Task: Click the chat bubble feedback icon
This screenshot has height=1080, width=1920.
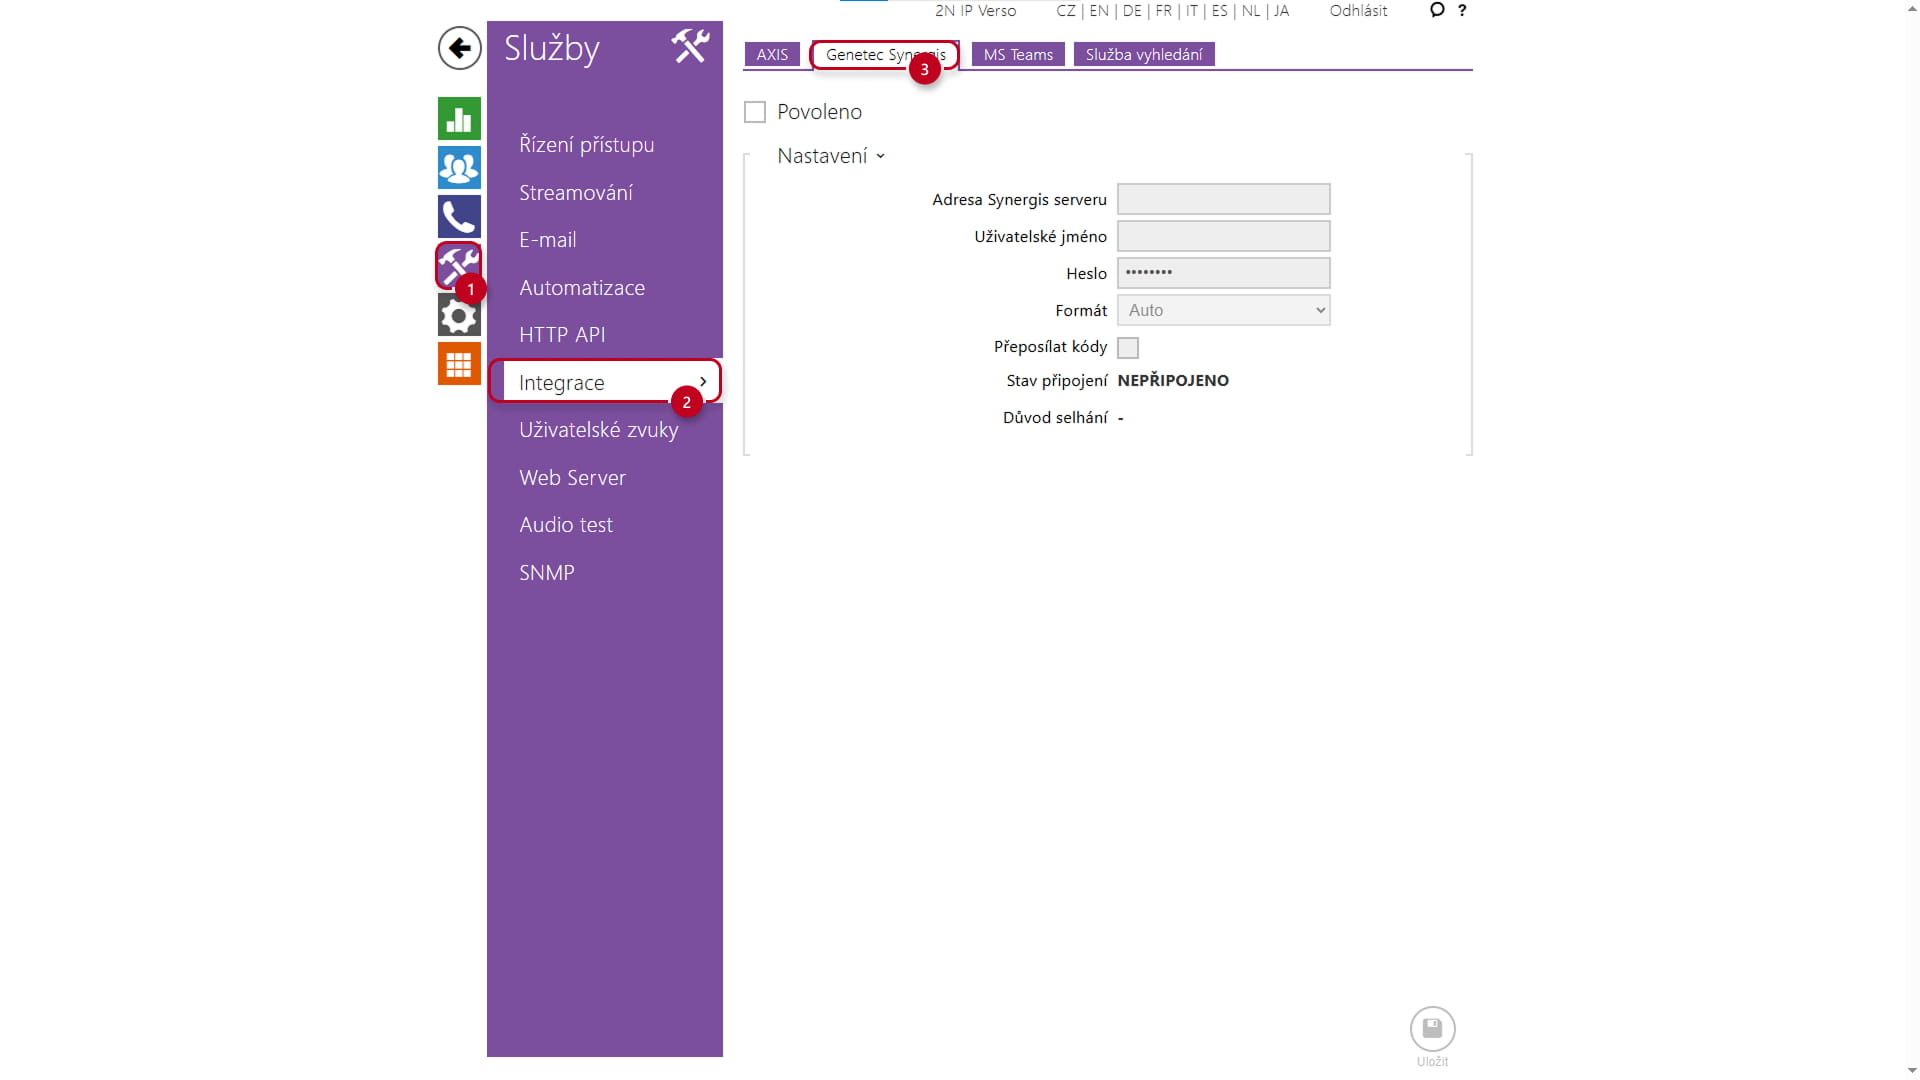Action: tap(1437, 10)
